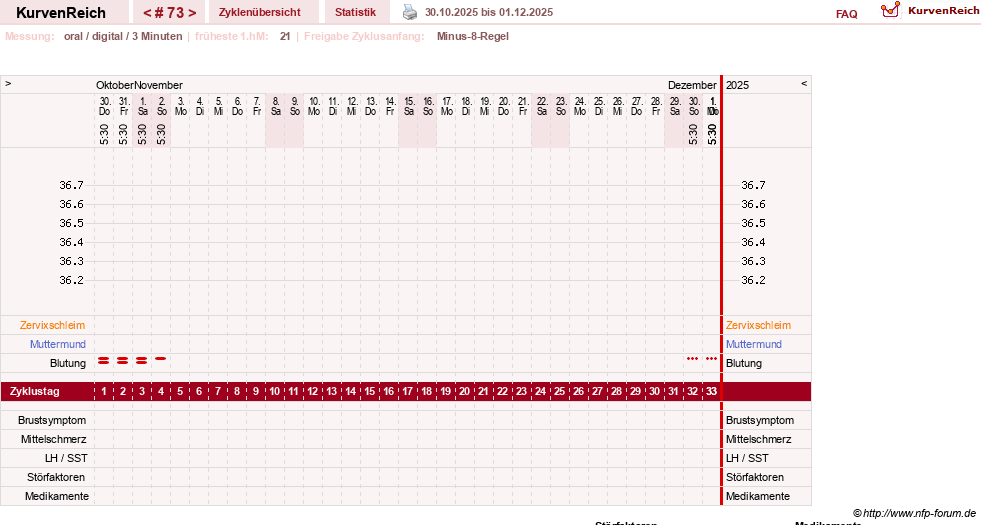981x525 pixels.
Task: Select cycle day 5 in Zyklustag row
Action: click(180, 392)
